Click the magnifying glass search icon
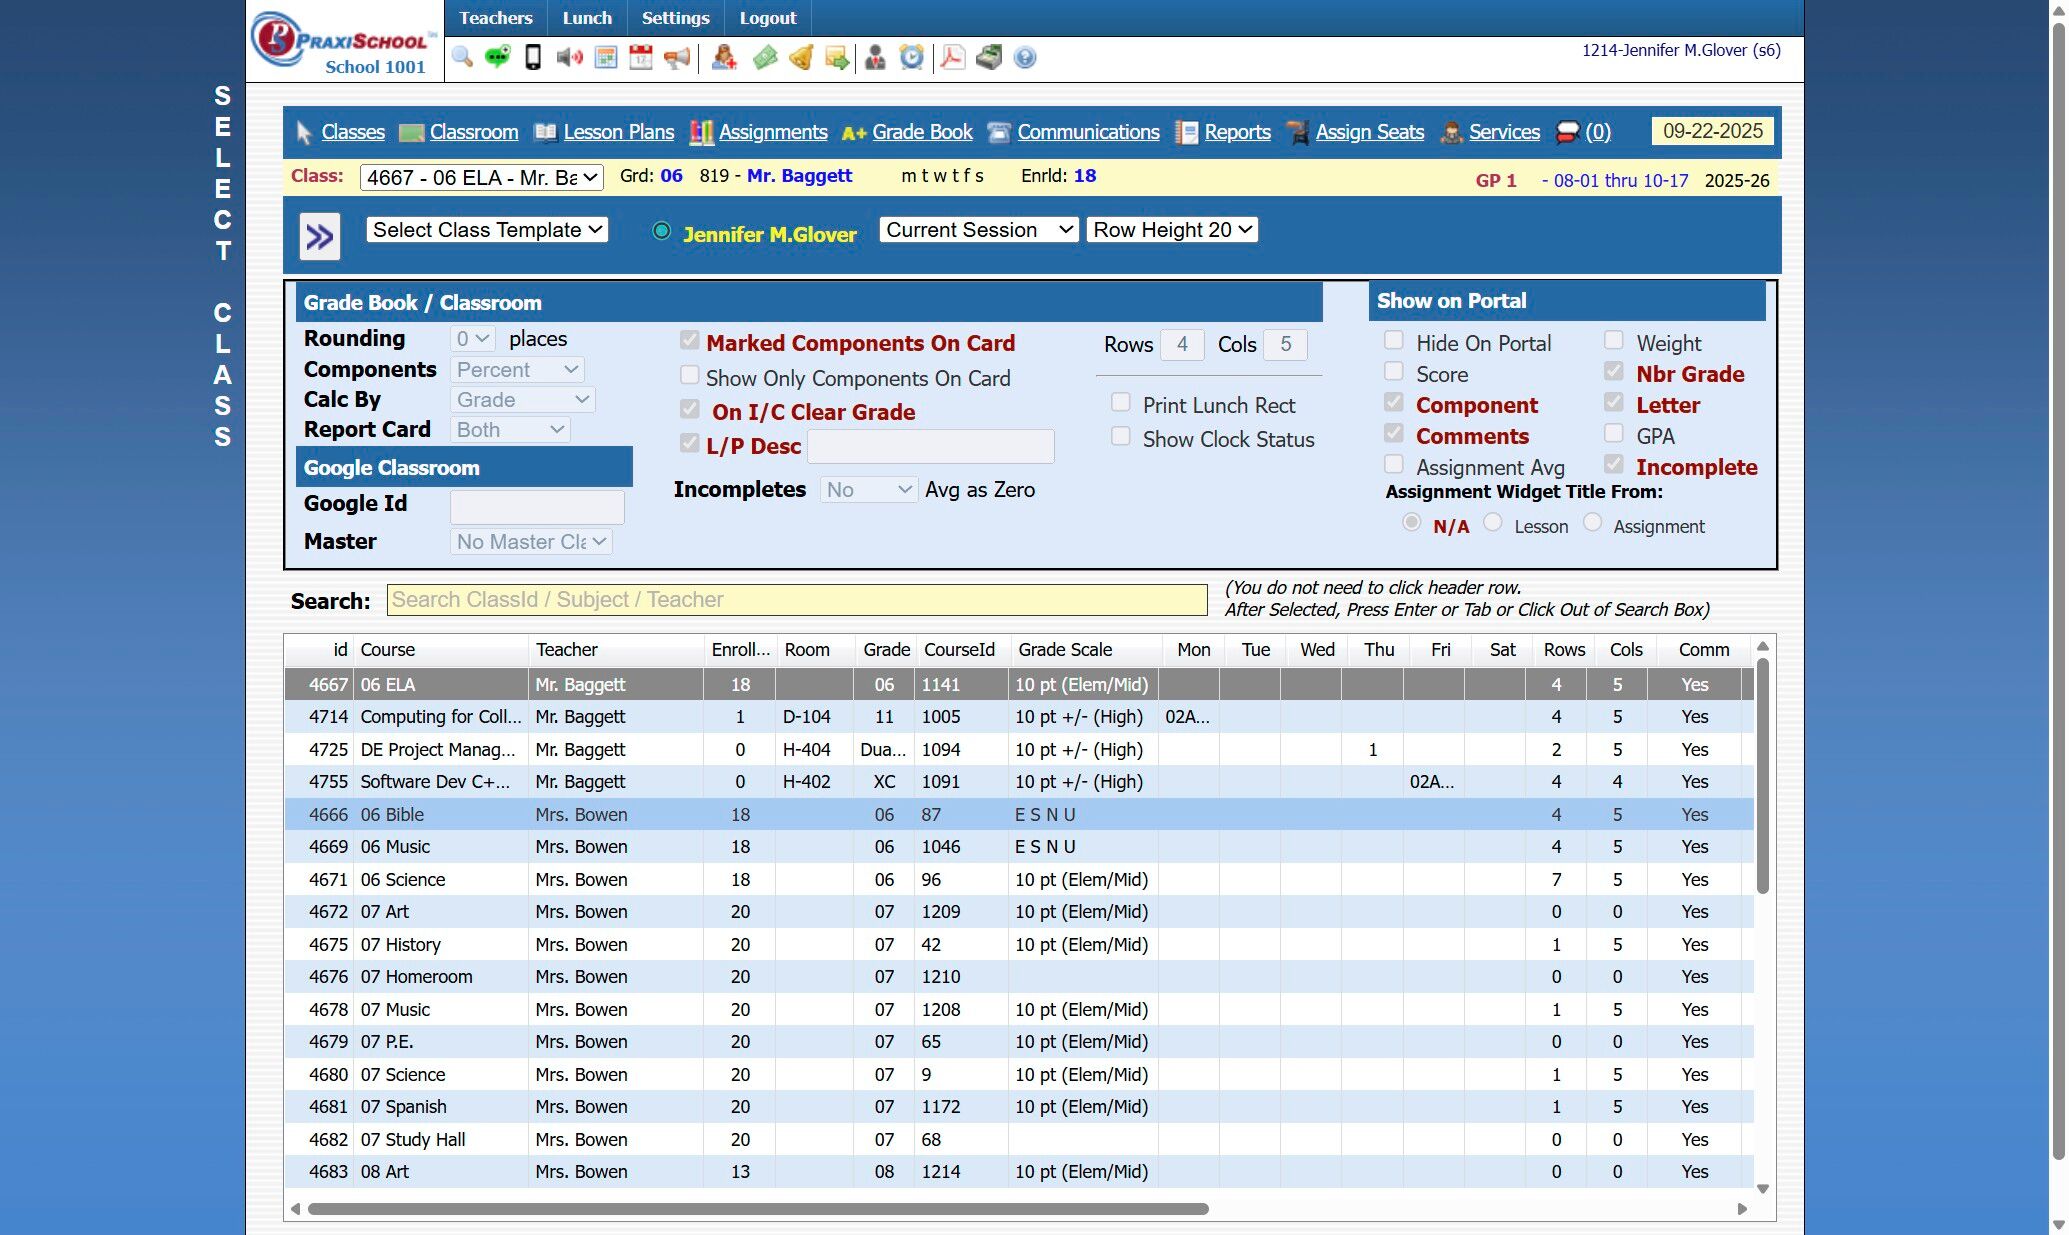 [x=462, y=57]
